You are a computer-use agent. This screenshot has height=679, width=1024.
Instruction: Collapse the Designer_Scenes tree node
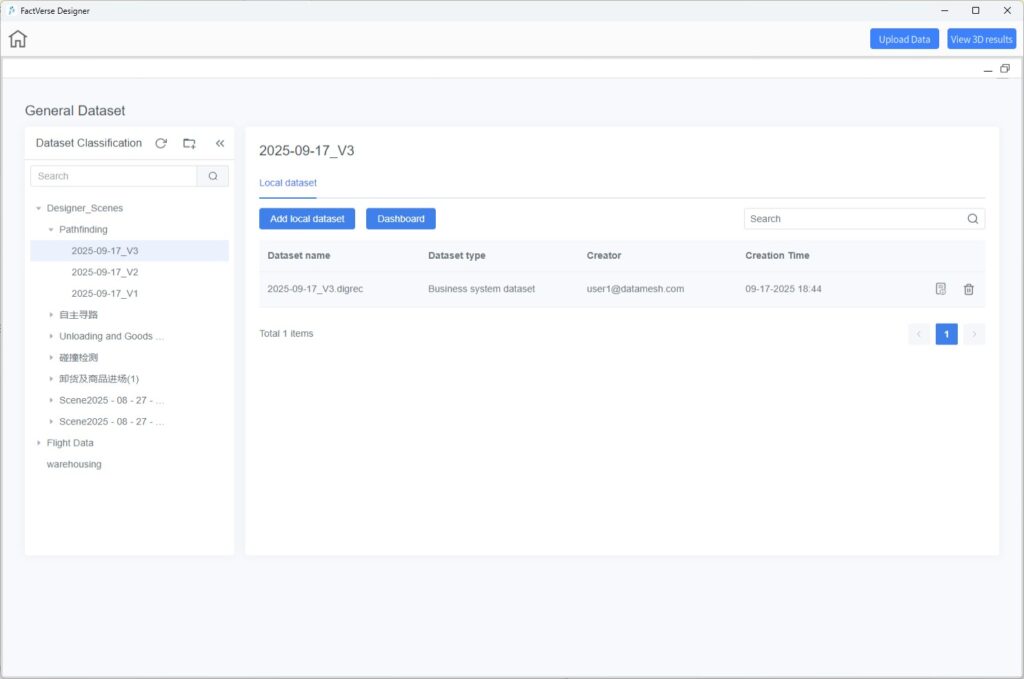coord(38,208)
